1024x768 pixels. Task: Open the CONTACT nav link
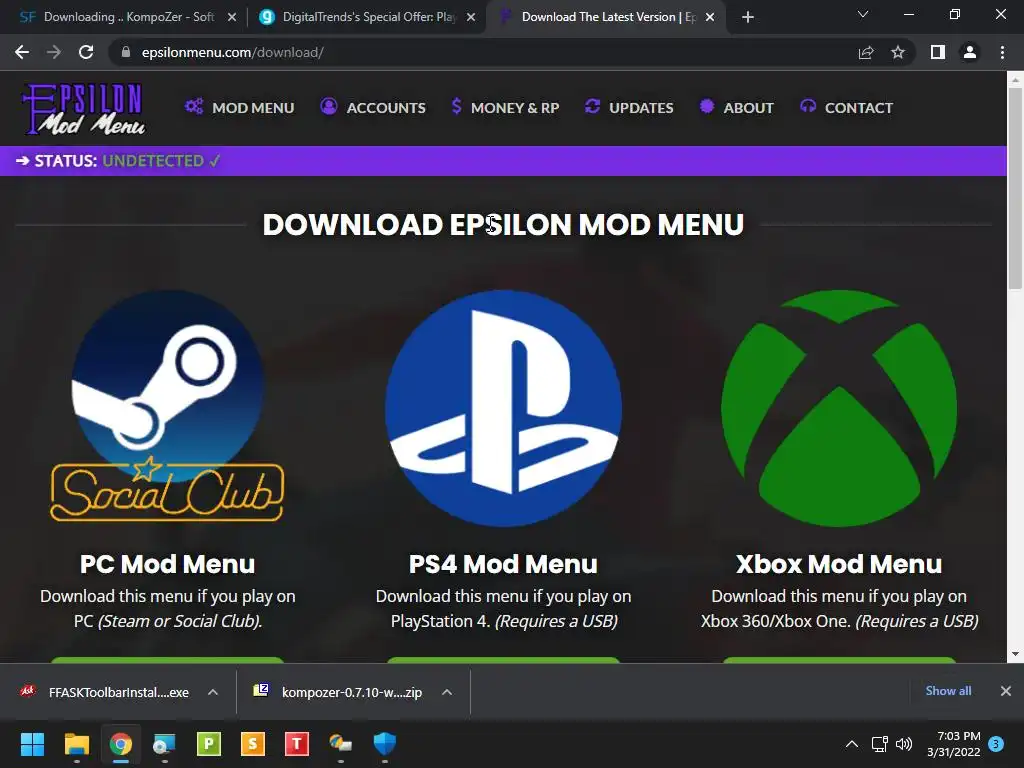click(859, 108)
